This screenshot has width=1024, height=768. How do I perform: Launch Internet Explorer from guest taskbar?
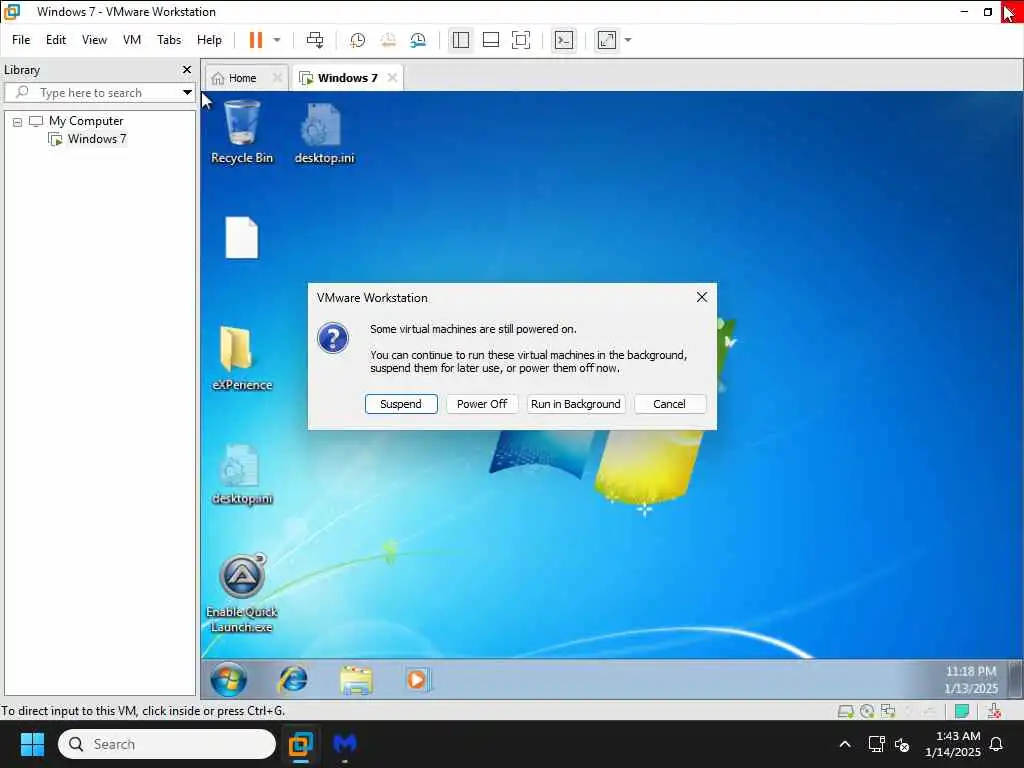click(293, 679)
